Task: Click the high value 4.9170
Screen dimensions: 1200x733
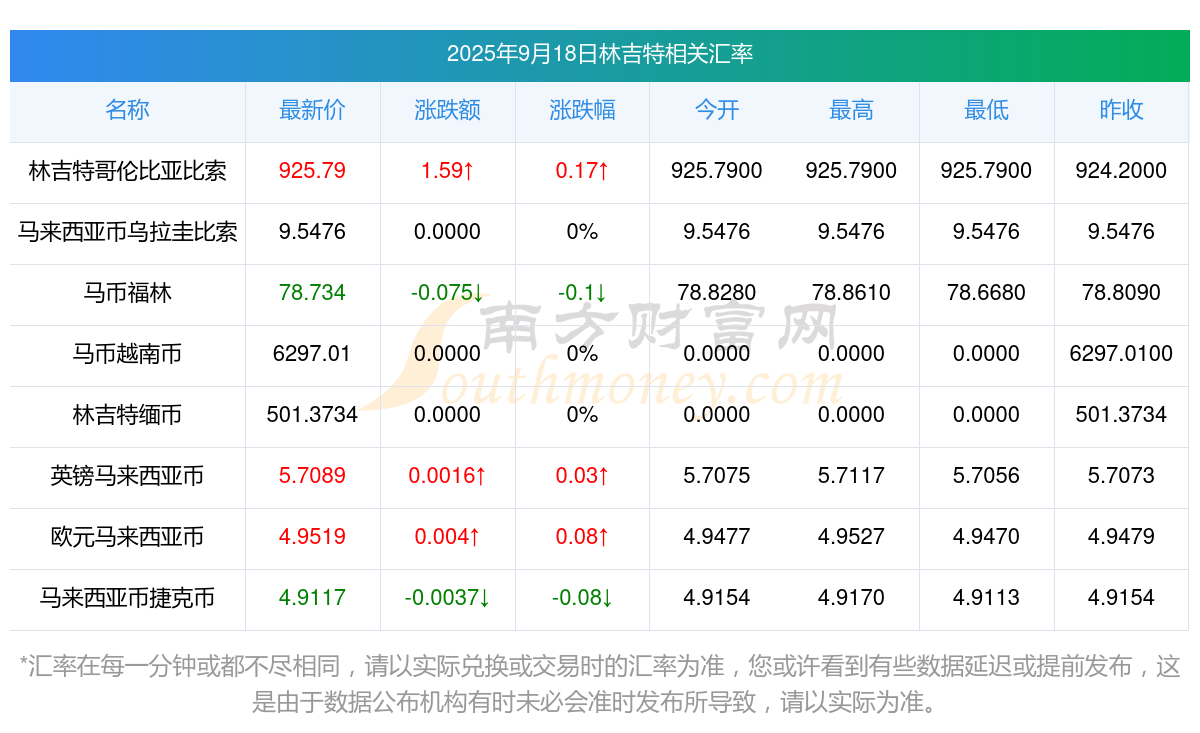Action: click(851, 598)
